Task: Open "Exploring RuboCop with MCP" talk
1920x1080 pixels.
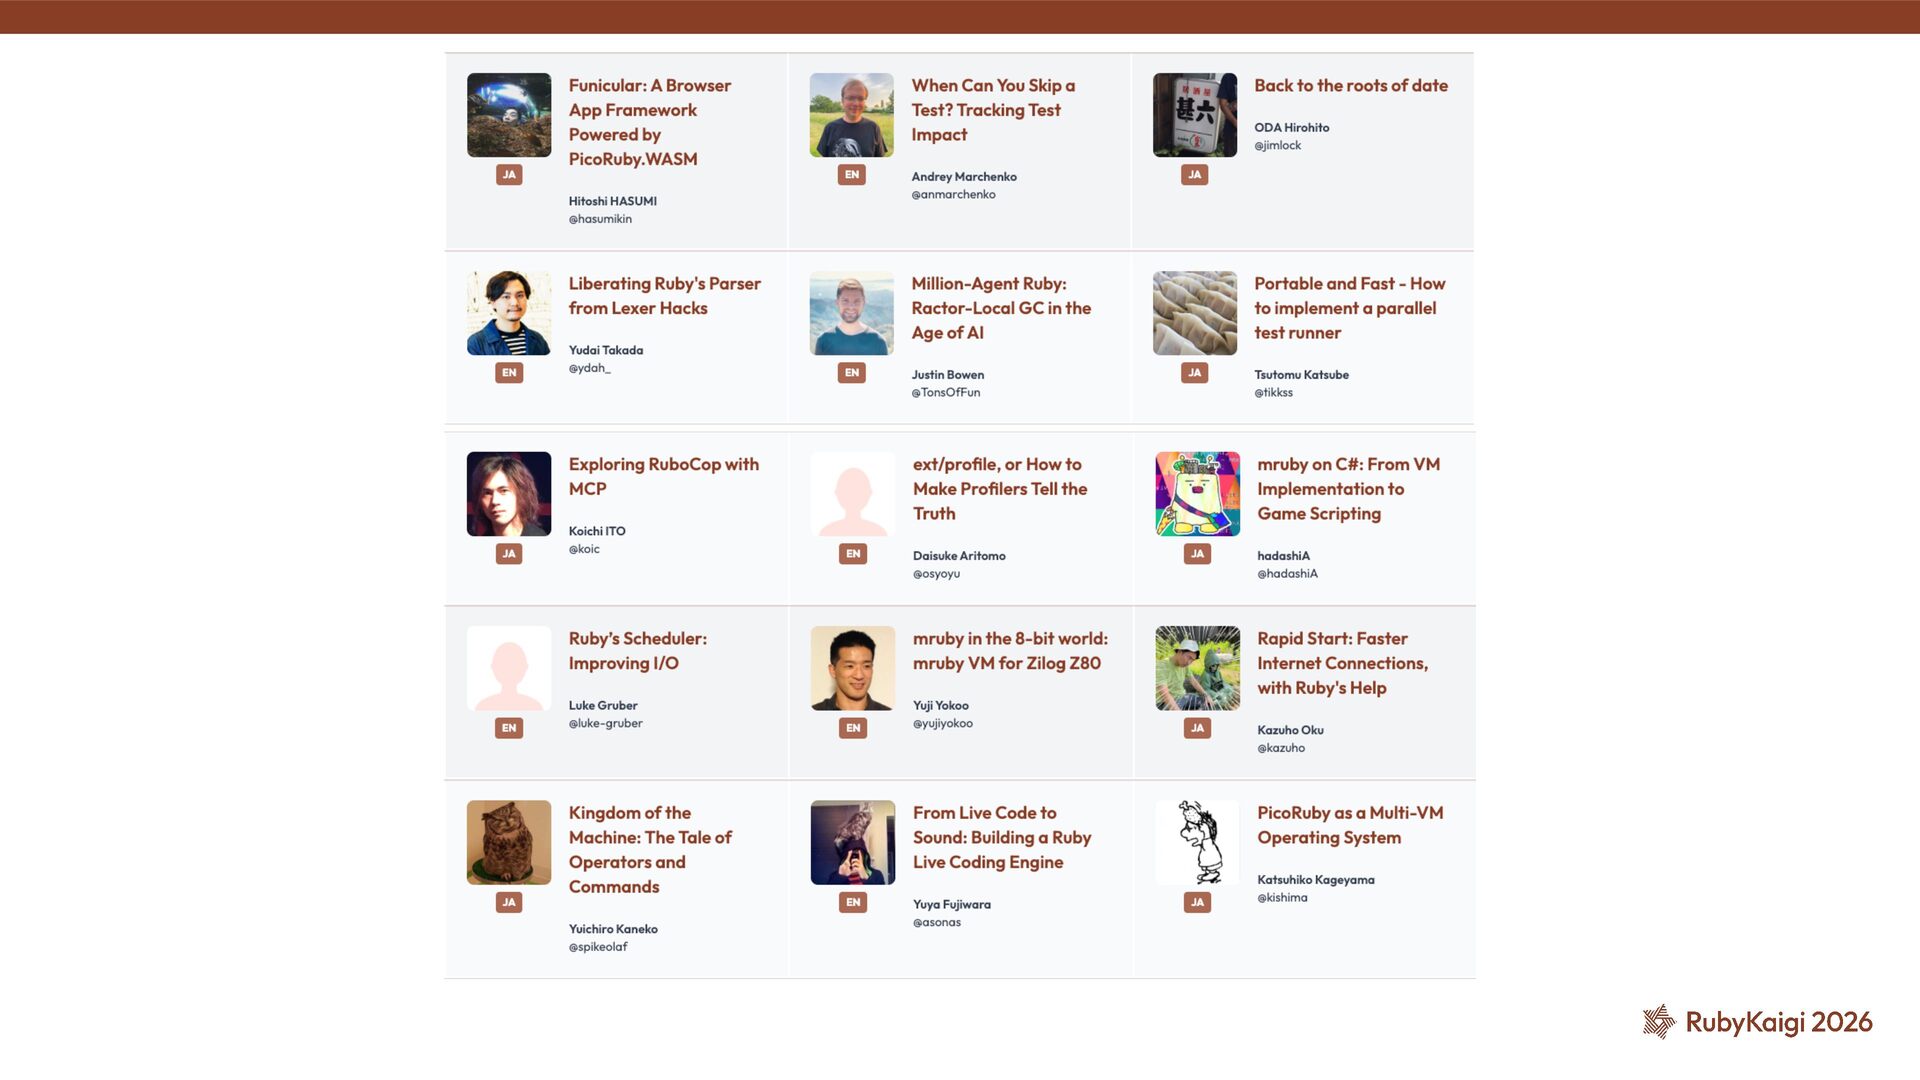Action: tap(663, 476)
